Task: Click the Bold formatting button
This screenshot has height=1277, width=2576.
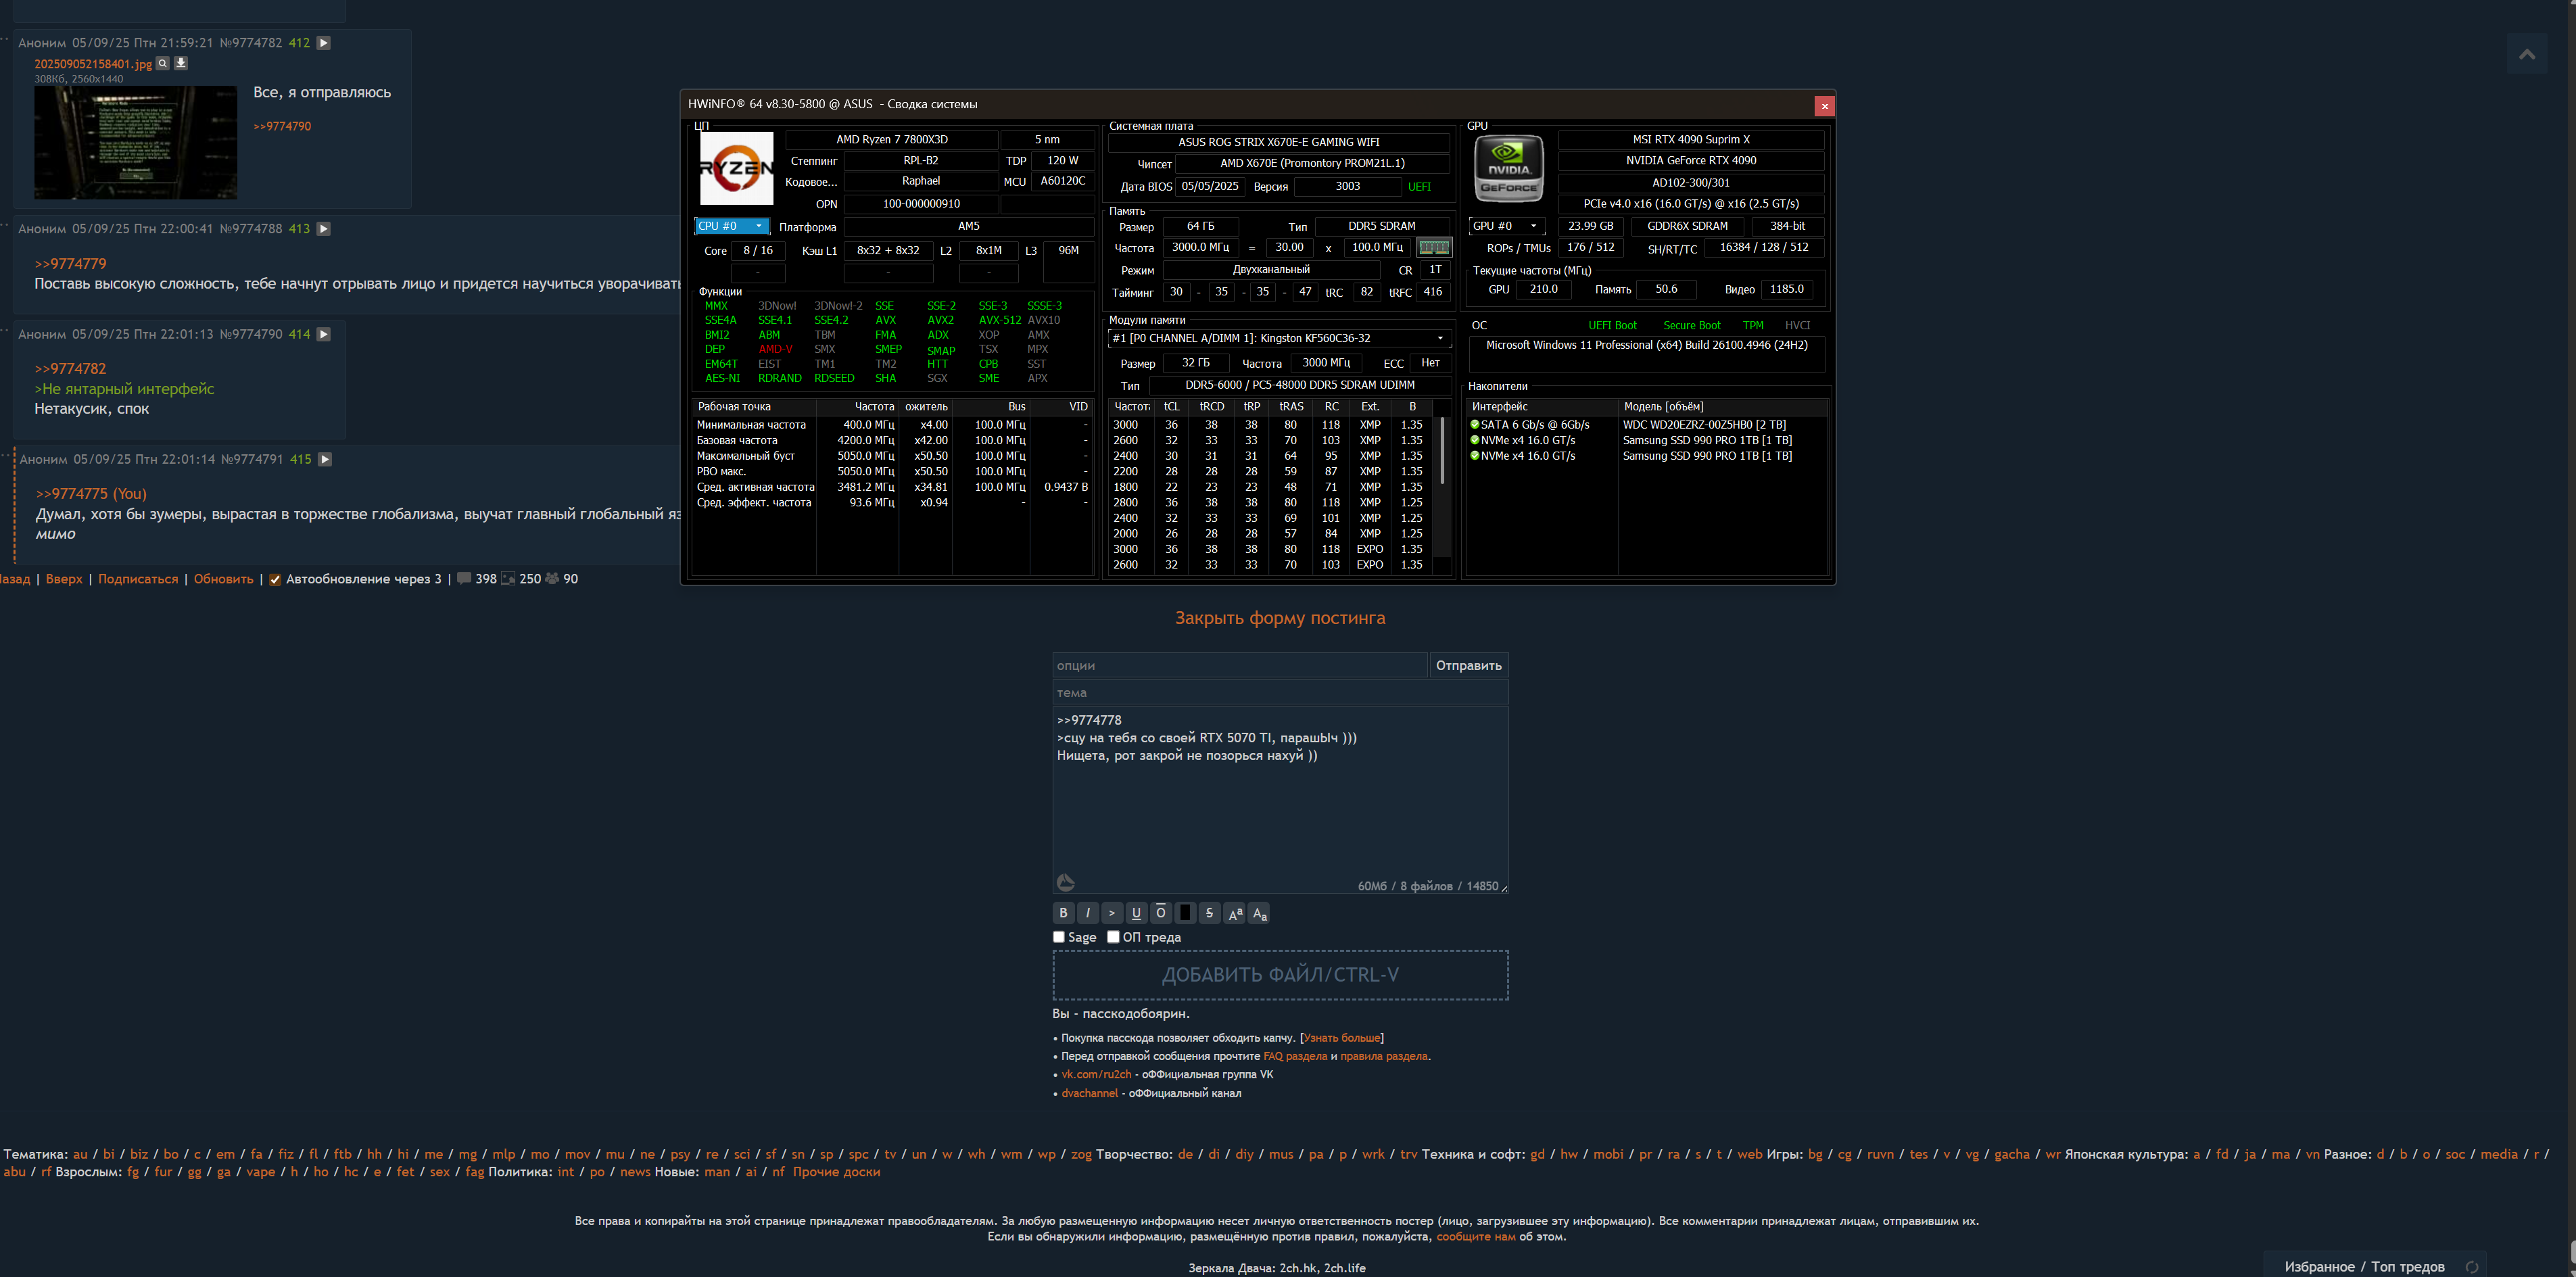Action: pyautogui.click(x=1063, y=913)
